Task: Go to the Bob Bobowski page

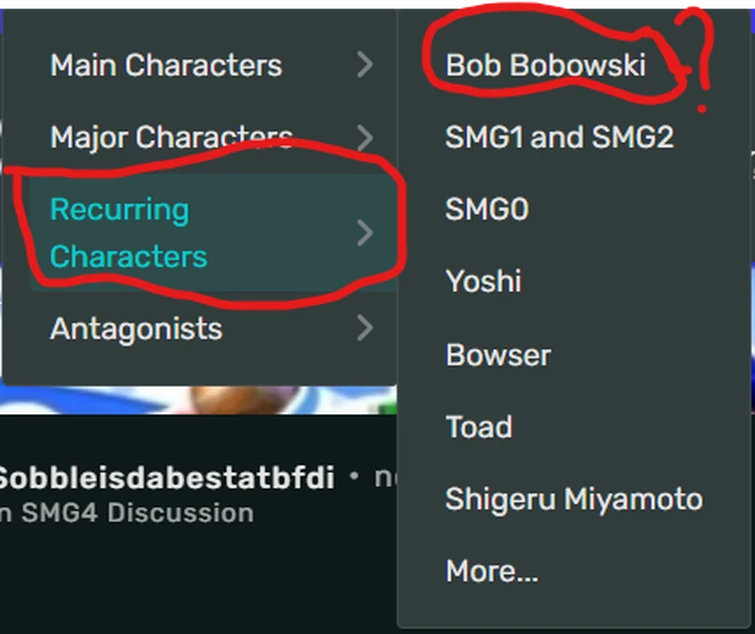Action: coord(545,66)
